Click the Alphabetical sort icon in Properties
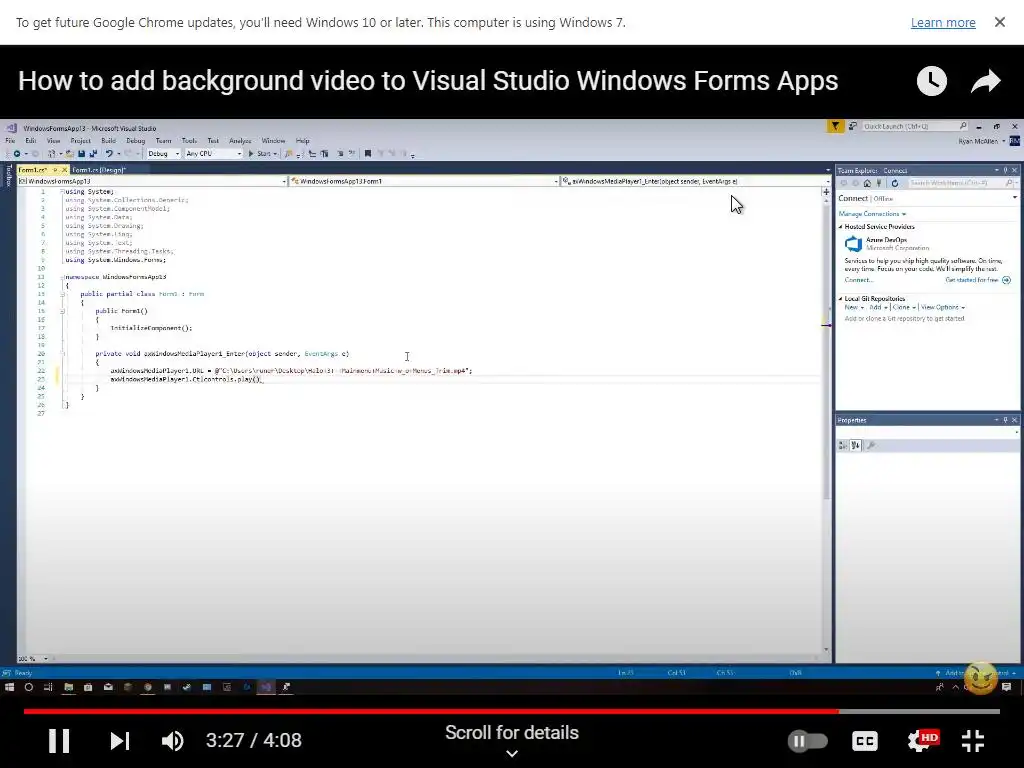 pos(856,445)
